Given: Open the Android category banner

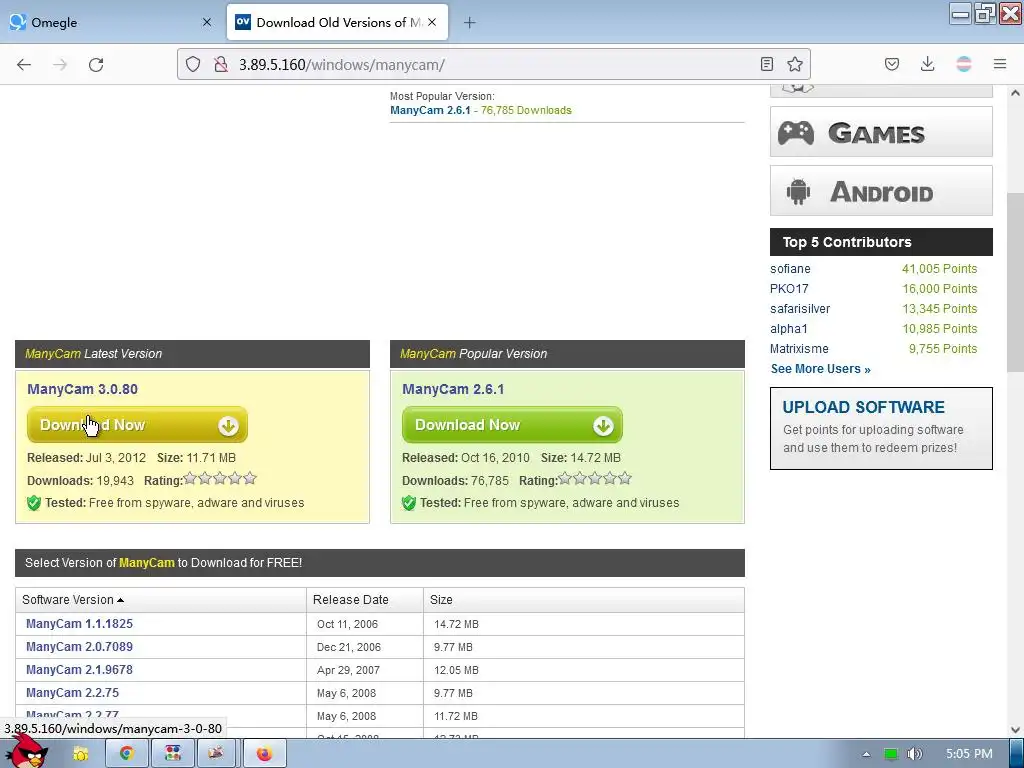Looking at the screenshot, I should [881, 191].
